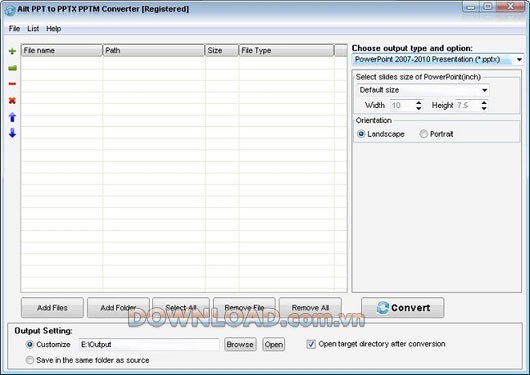Open the File menu

coord(14,29)
